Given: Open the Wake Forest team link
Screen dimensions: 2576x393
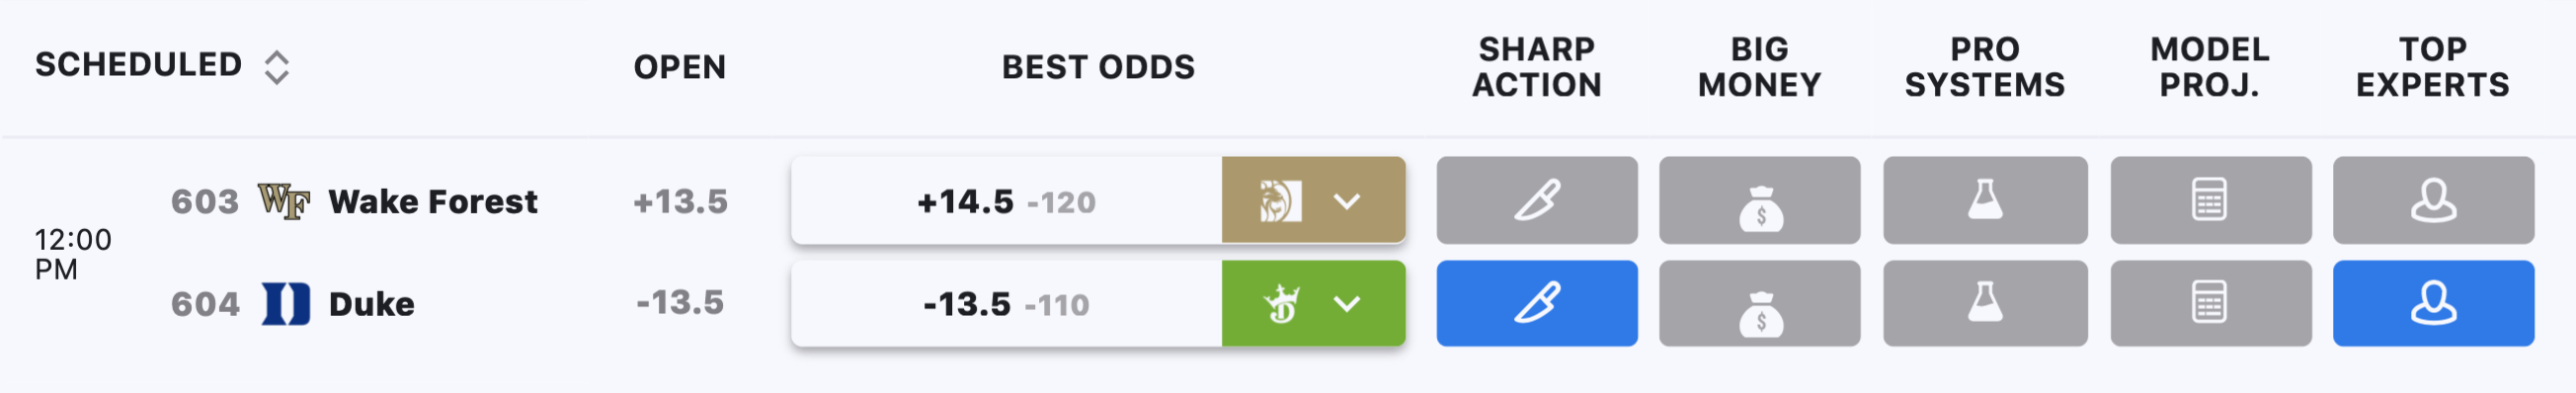Looking at the screenshot, I should [x=433, y=201].
